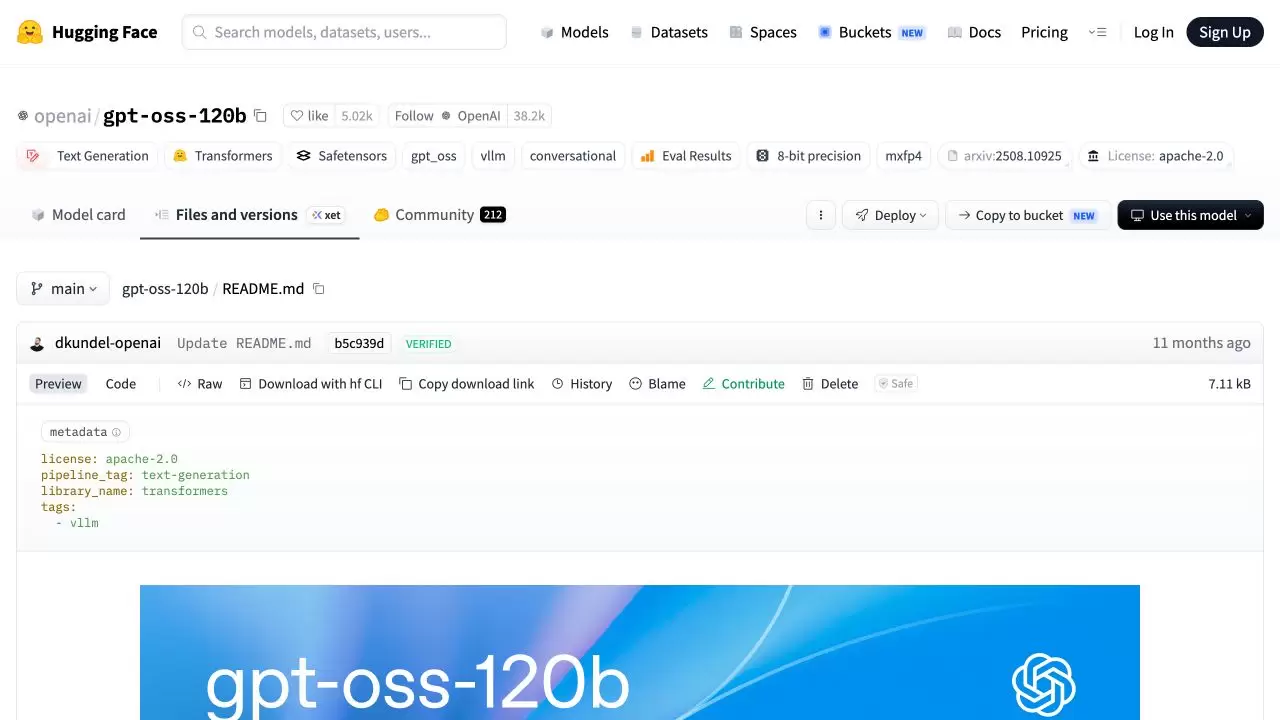This screenshot has height=720, width=1280.
Task: Copy the README.md file path icon
Action: point(319,289)
